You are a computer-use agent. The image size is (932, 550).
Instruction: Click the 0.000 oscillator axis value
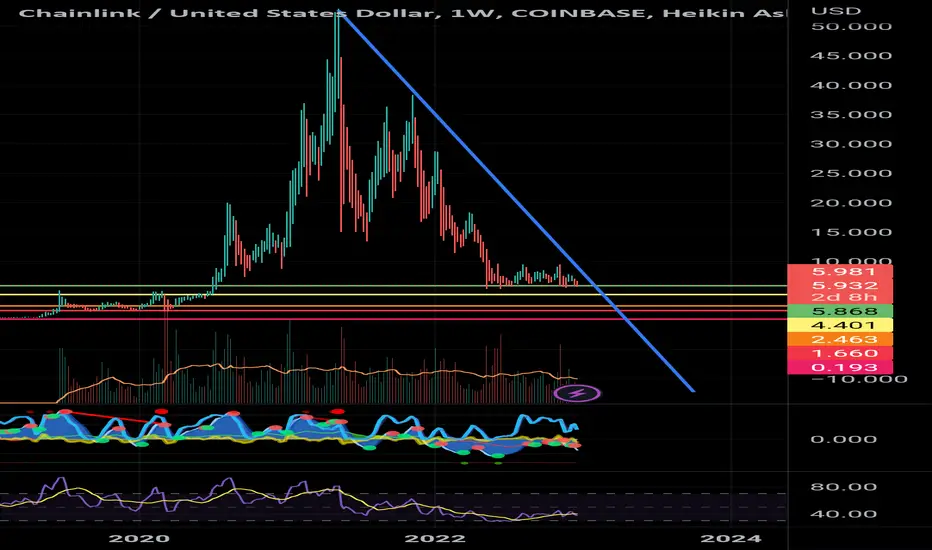[843, 439]
